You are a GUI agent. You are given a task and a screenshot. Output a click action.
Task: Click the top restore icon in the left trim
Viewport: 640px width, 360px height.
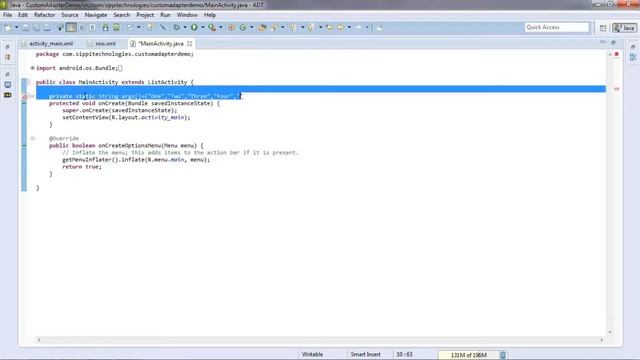(x=7, y=47)
